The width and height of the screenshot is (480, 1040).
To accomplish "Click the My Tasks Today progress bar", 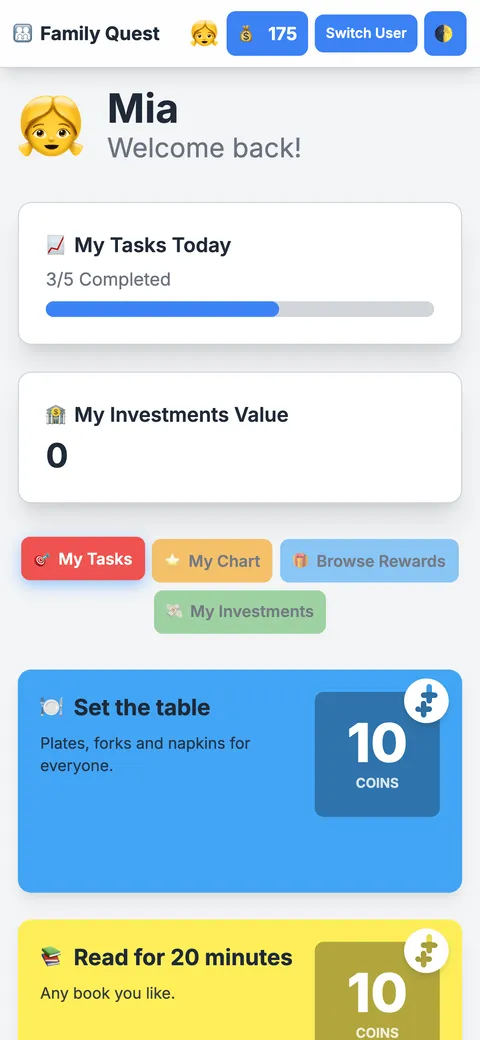I will [x=240, y=309].
